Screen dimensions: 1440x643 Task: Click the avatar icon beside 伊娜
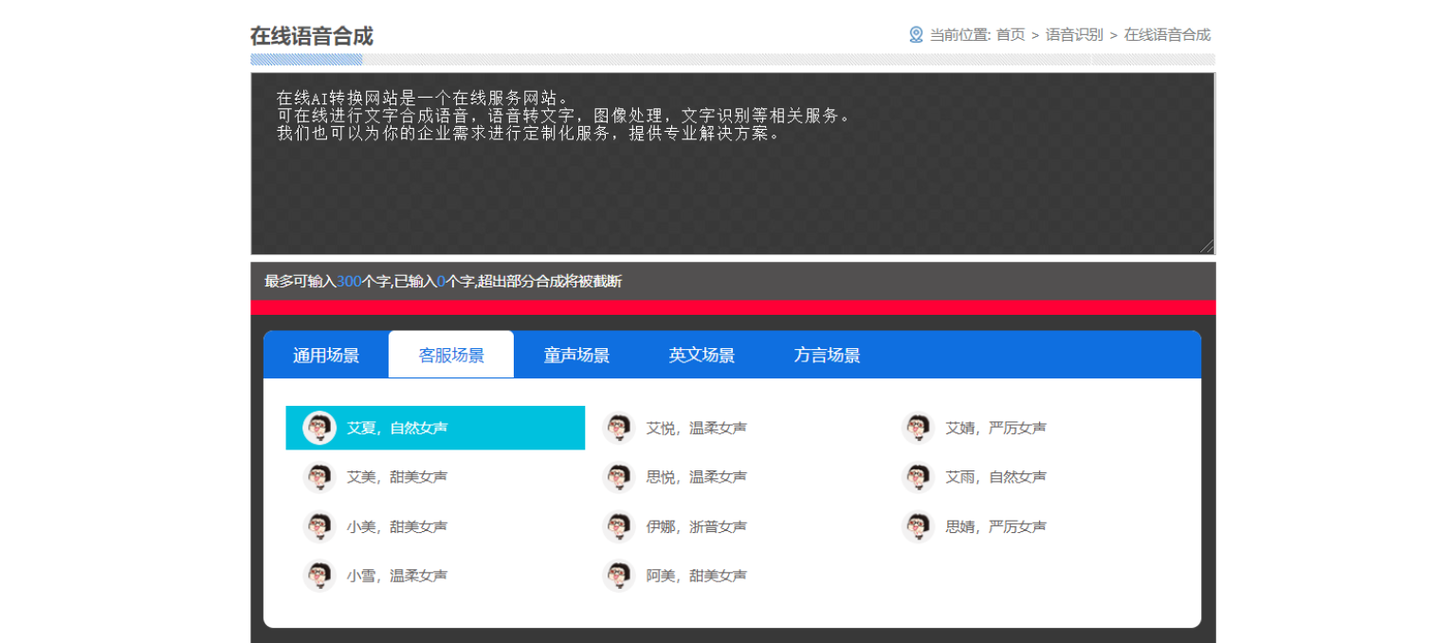point(619,526)
